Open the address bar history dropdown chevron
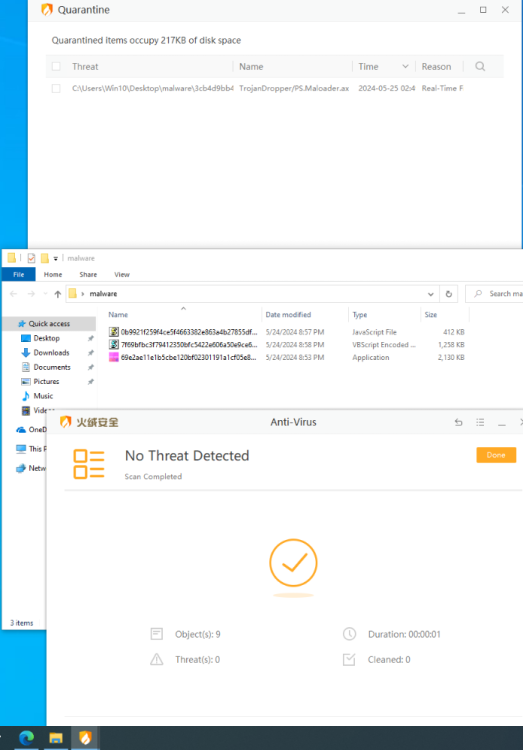 point(431,294)
